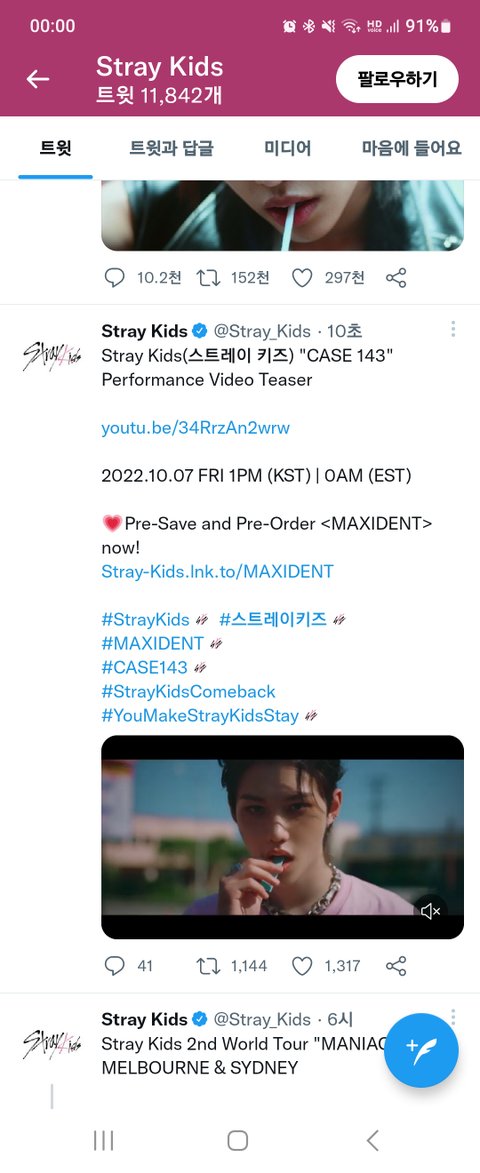This screenshot has height=1173, width=480.
Task: Share the CASE 143 teaser tweet
Action: point(396,966)
